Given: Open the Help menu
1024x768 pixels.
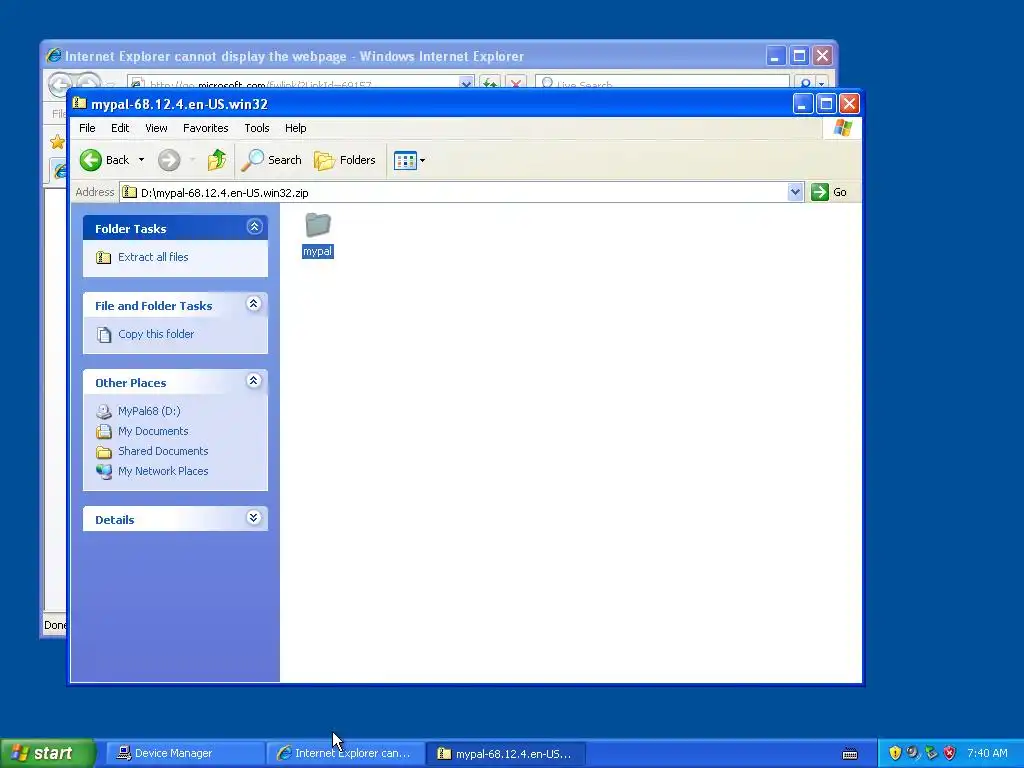Looking at the screenshot, I should pos(295,128).
